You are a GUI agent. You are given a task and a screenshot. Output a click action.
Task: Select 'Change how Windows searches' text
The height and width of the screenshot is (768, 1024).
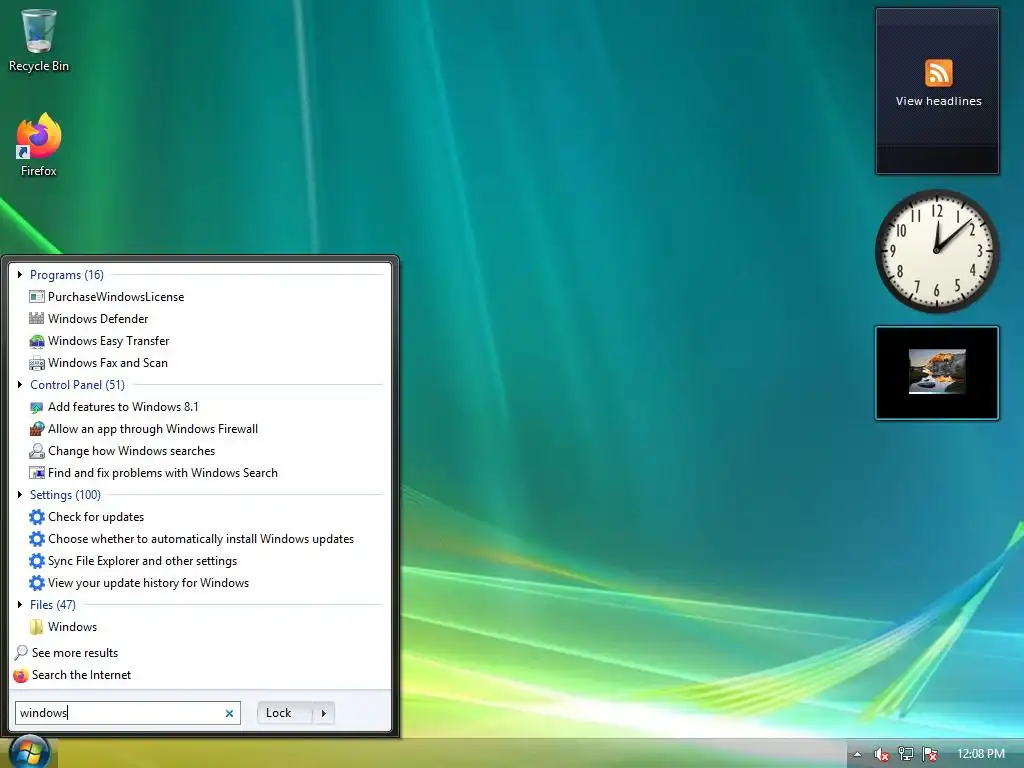131,451
